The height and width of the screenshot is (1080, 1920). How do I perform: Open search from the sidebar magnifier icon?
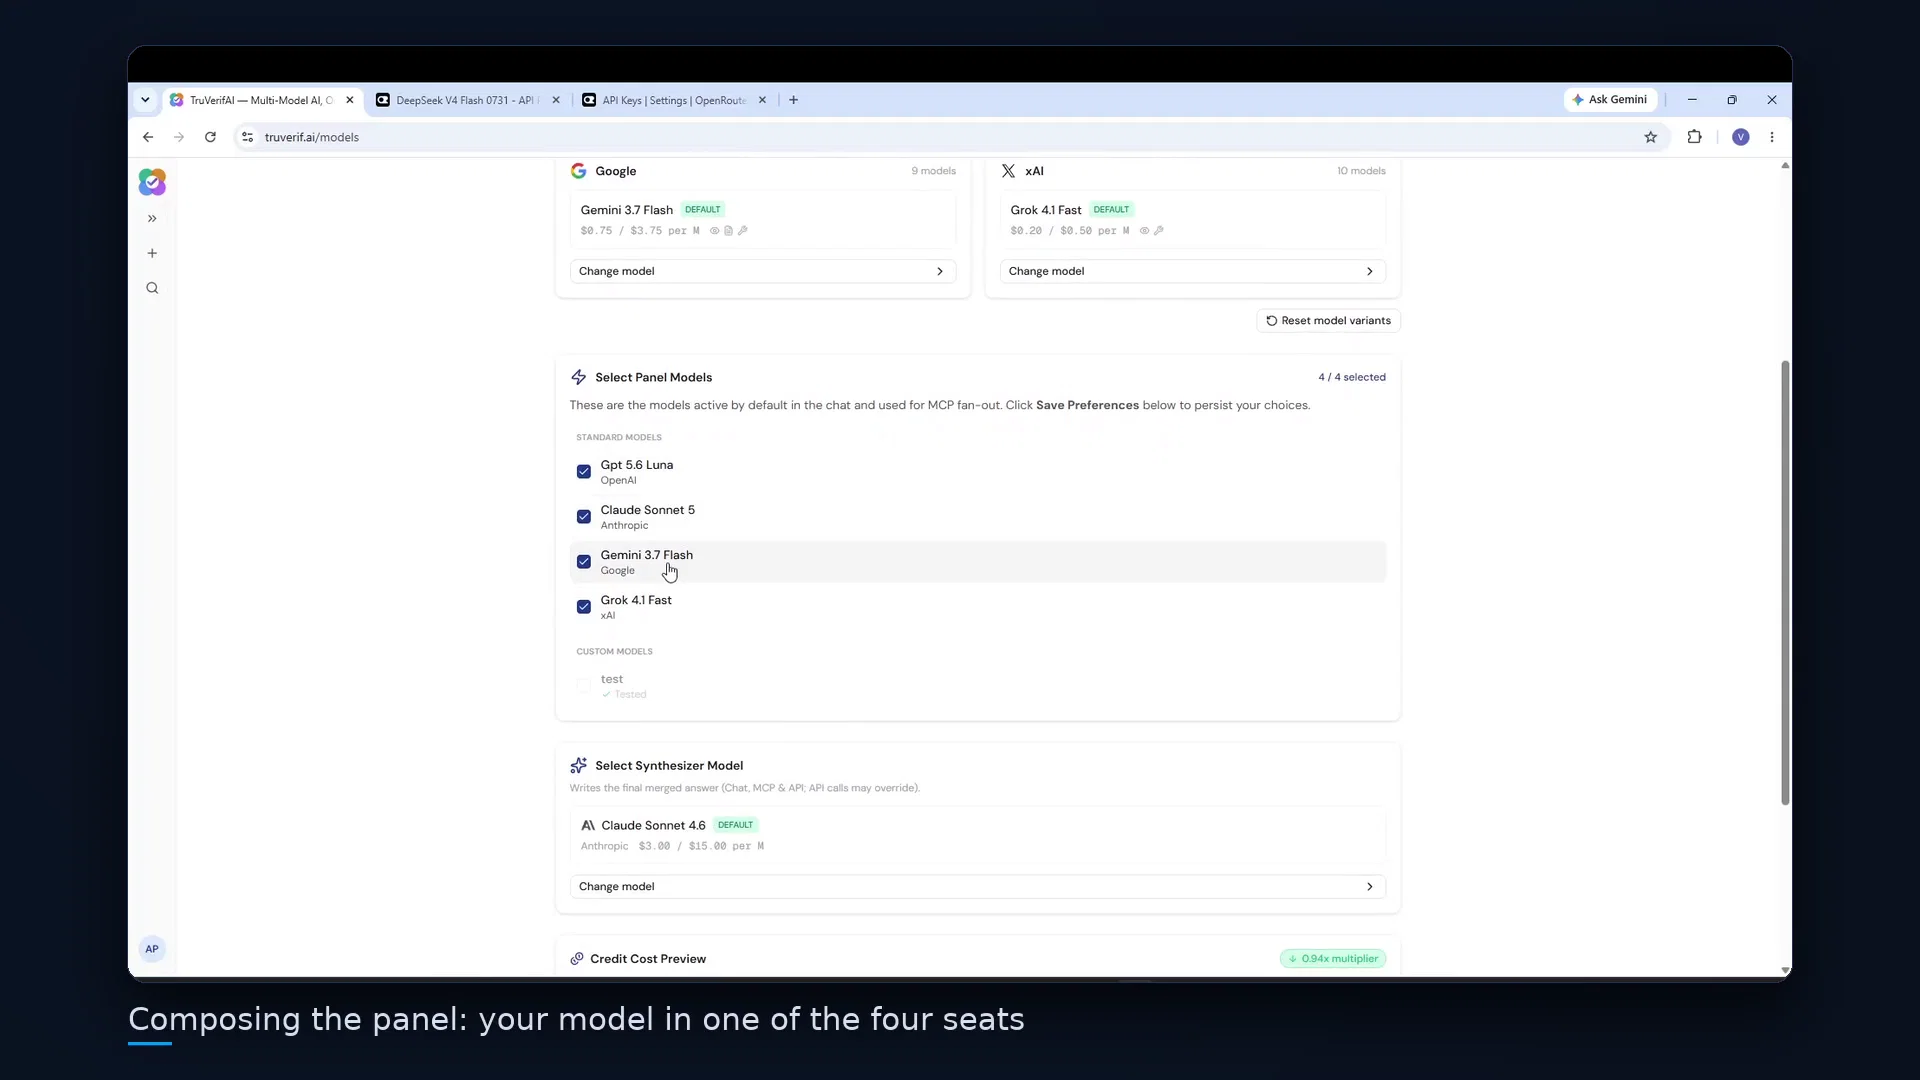tap(152, 288)
